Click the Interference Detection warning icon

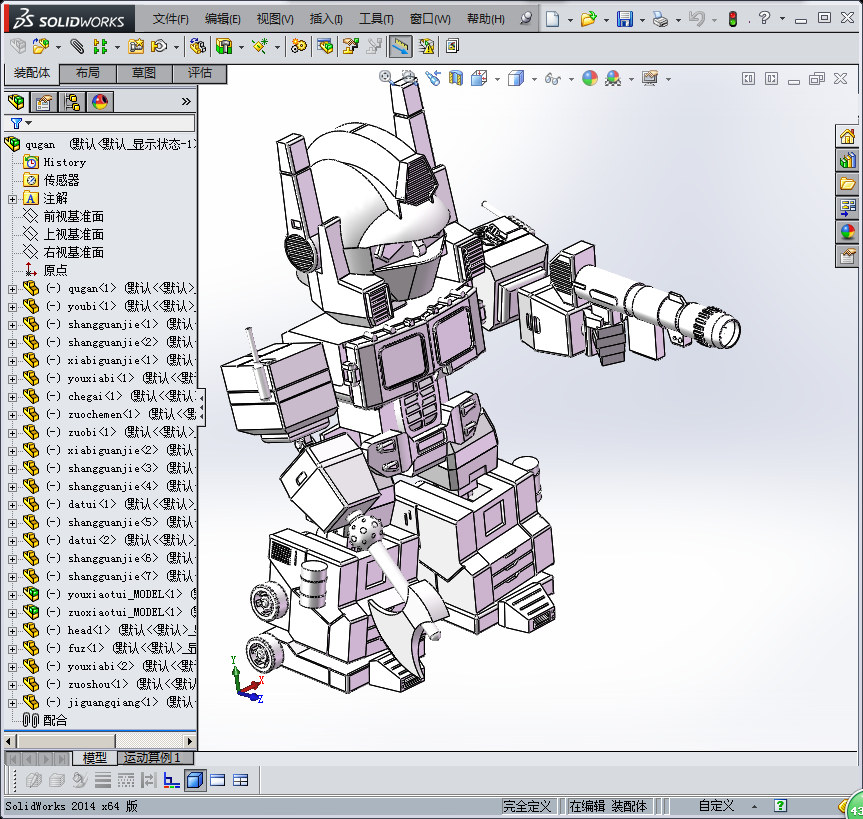[427, 46]
